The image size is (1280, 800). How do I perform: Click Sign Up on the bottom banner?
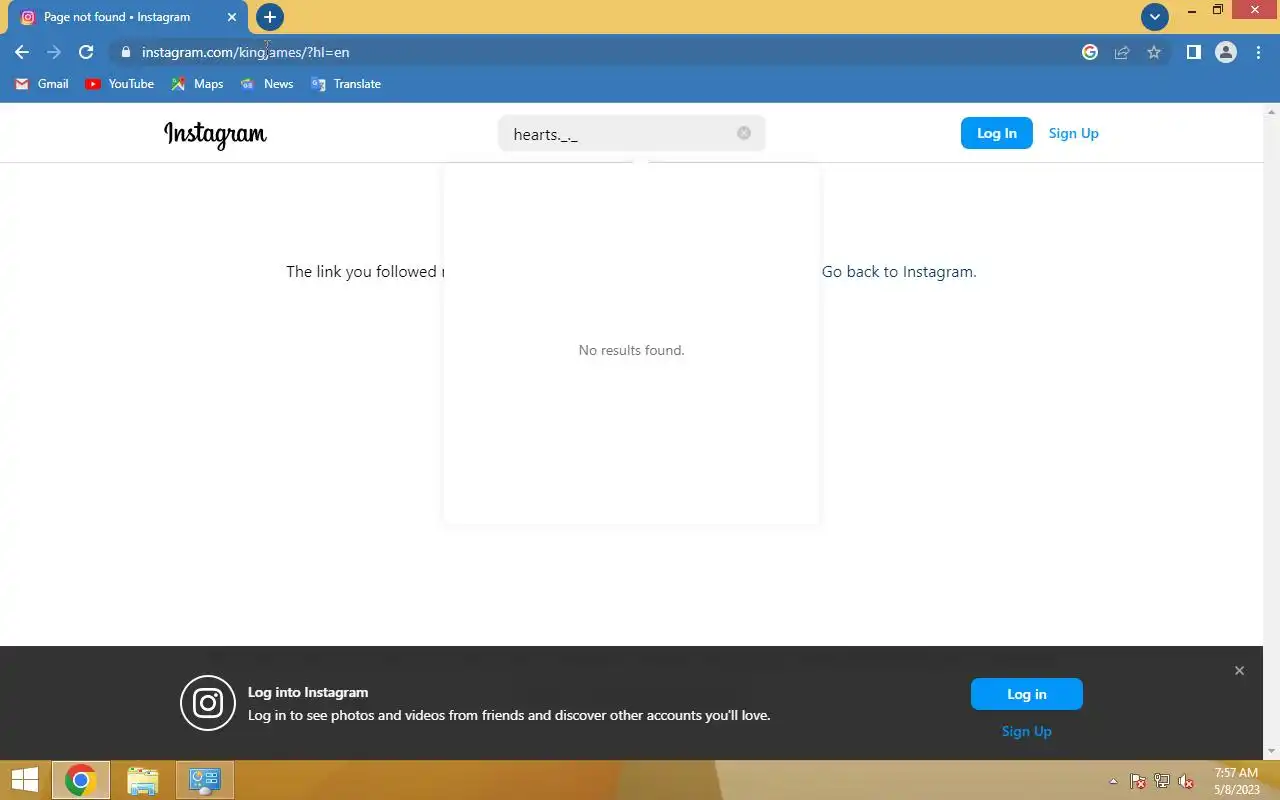click(x=1027, y=731)
